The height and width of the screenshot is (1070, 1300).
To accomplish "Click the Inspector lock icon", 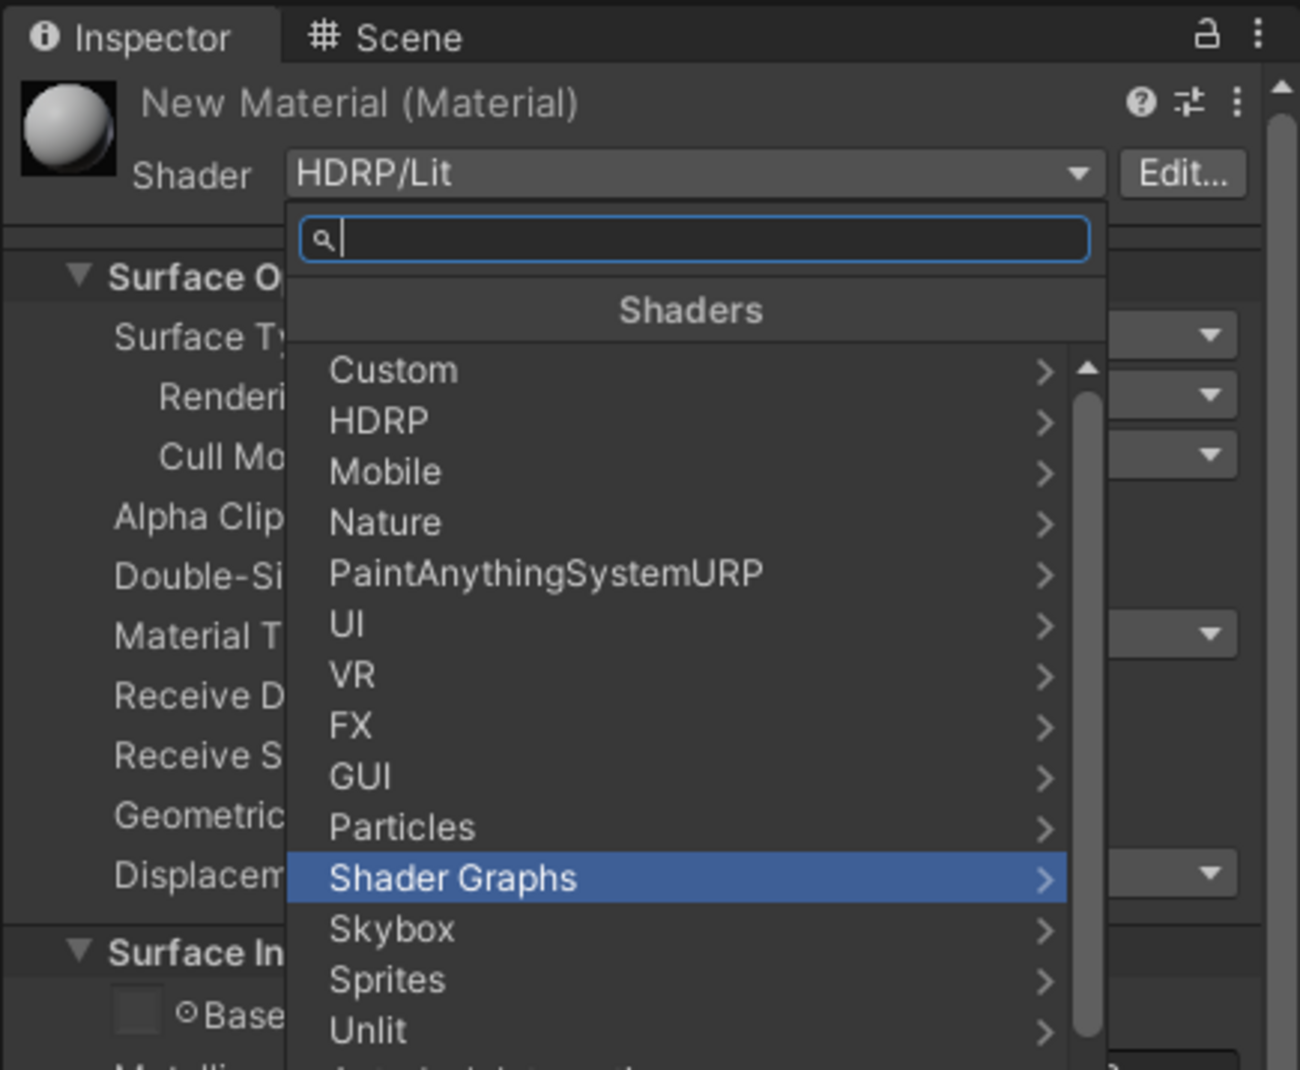I will 1207,35.
